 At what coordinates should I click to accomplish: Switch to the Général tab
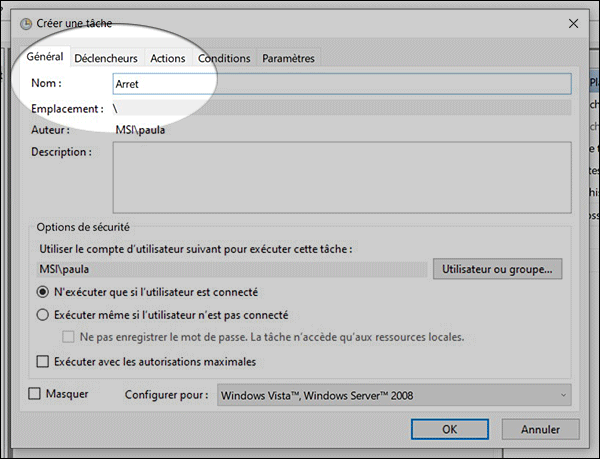(45, 58)
